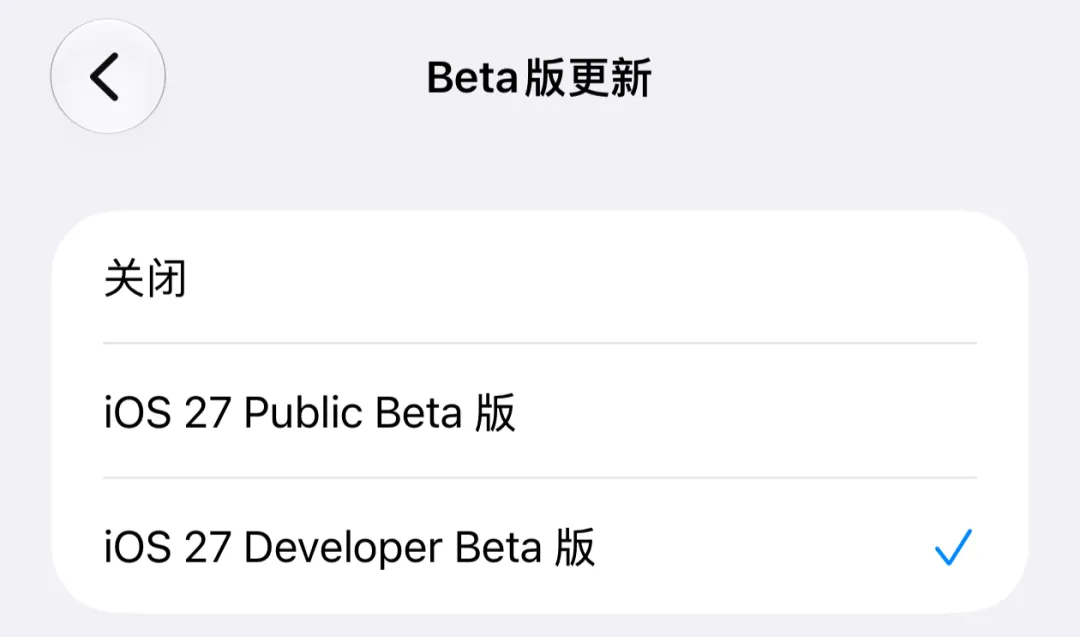The width and height of the screenshot is (1080, 637).
Task: Tap the 版 character after Developer Beta
Action: [x=574, y=548]
